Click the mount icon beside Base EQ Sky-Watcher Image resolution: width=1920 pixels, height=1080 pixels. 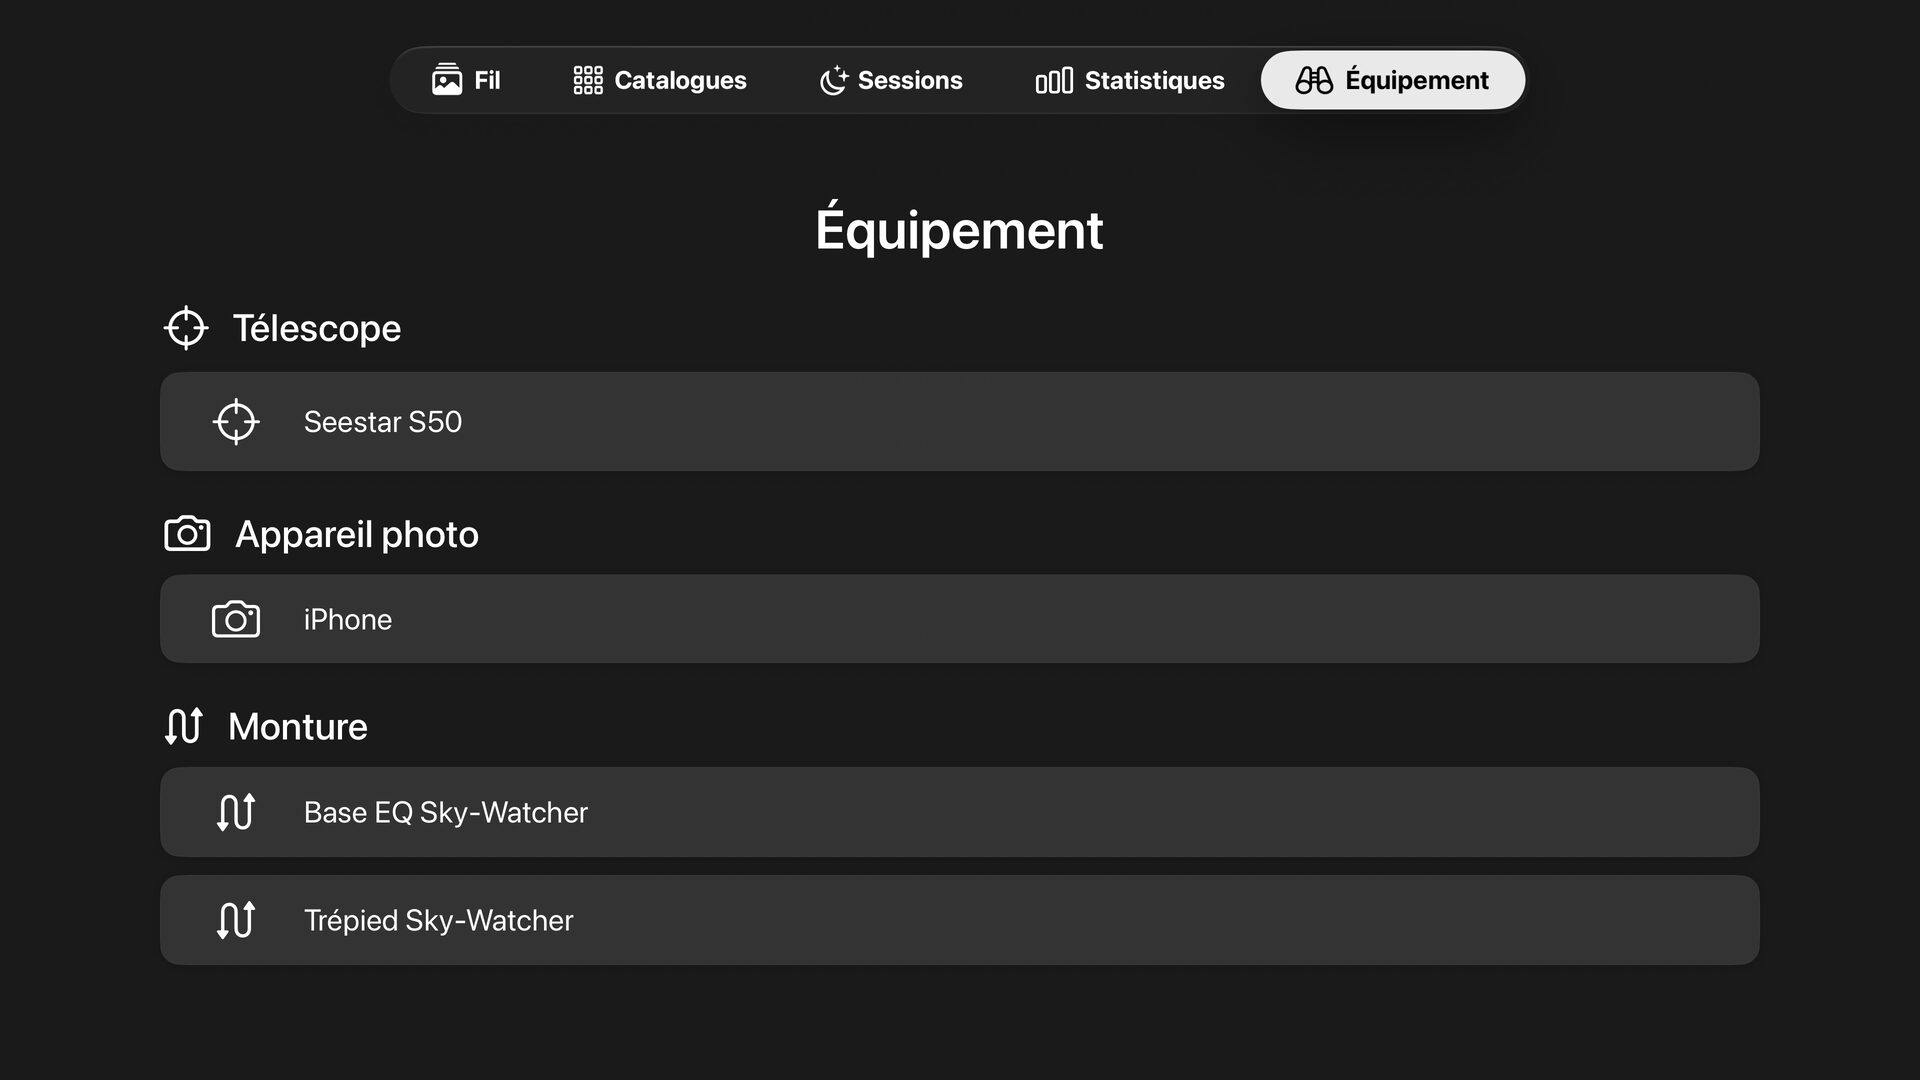[x=236, y=812]
